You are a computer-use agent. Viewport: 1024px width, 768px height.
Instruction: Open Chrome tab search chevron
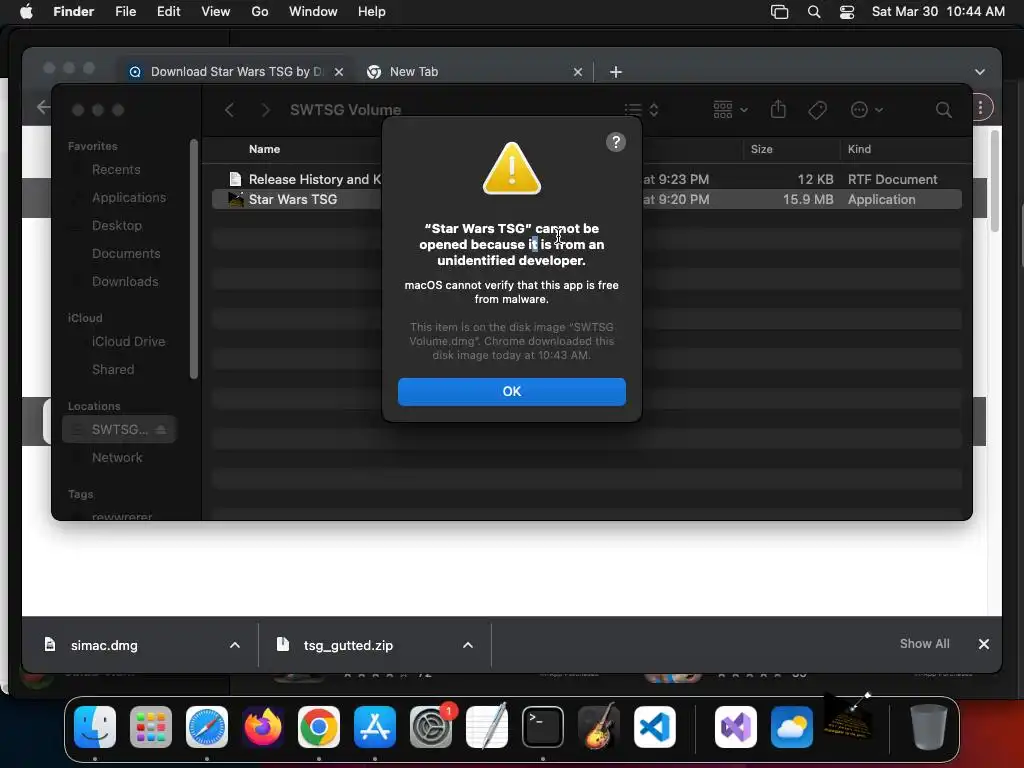[x=979, y=72]
